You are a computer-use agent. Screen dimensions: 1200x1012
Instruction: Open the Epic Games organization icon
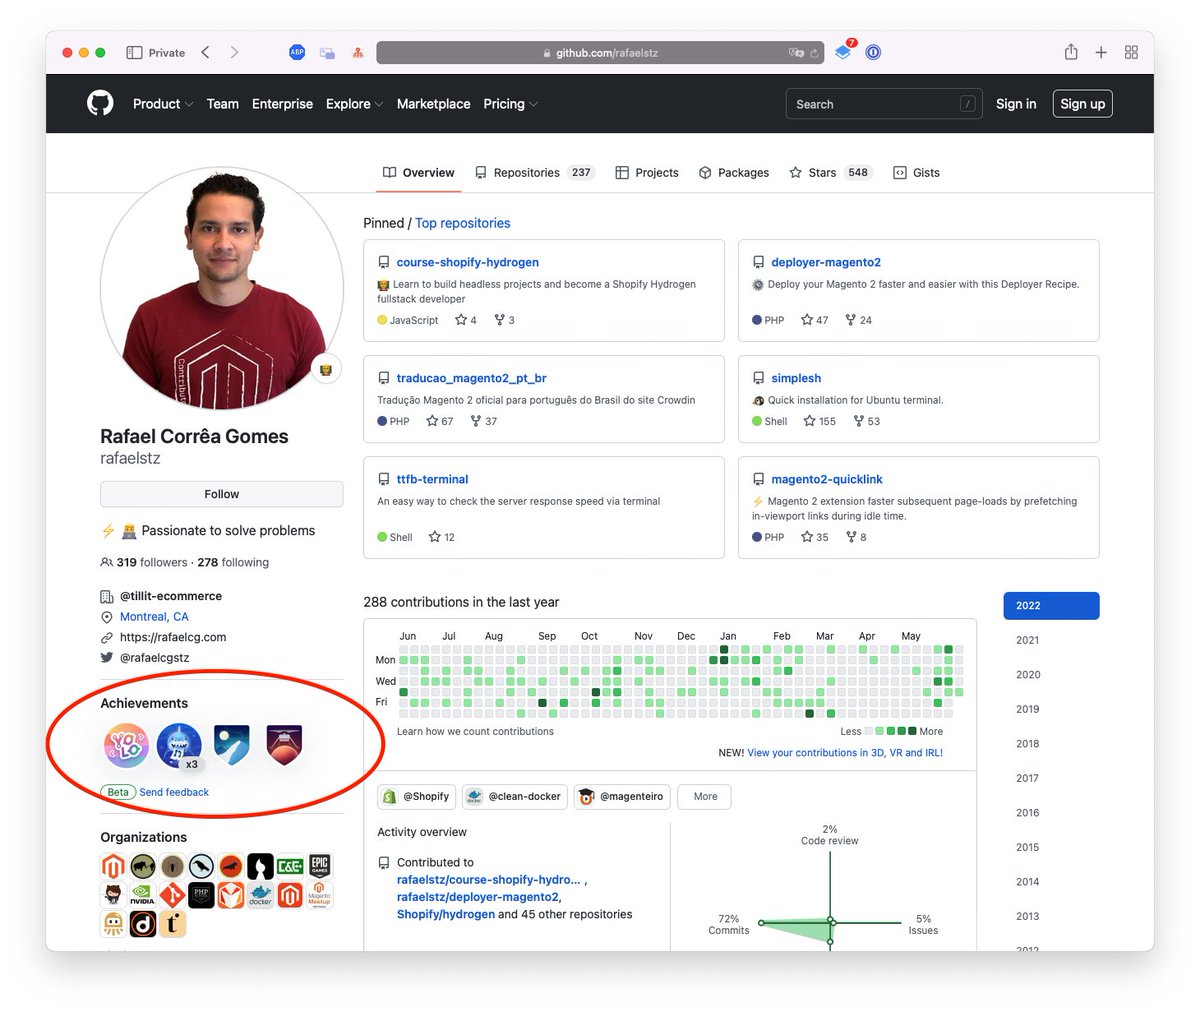(x=319, y=866)
